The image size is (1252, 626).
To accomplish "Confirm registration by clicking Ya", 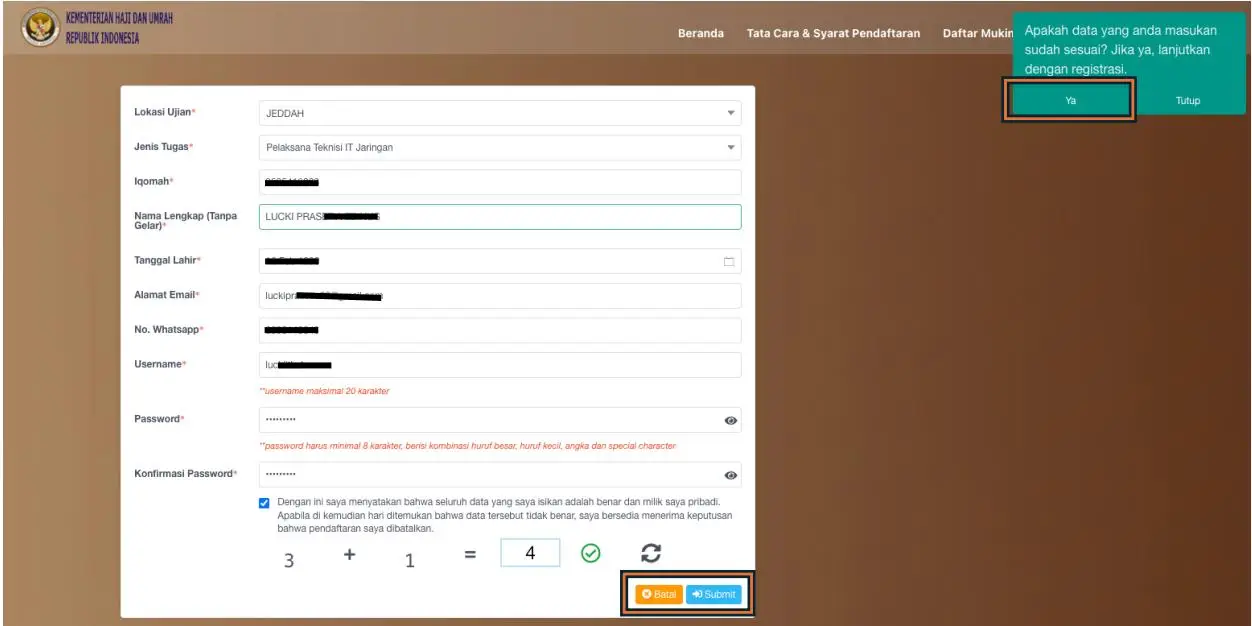I will point(1069,101).
